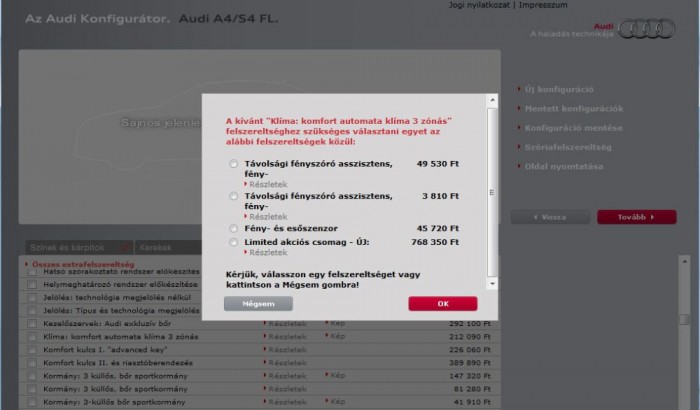Check Helymeghatározó rendszer előkészítése checkbox
The image size is (700, 410).
[x=32, y=284]
